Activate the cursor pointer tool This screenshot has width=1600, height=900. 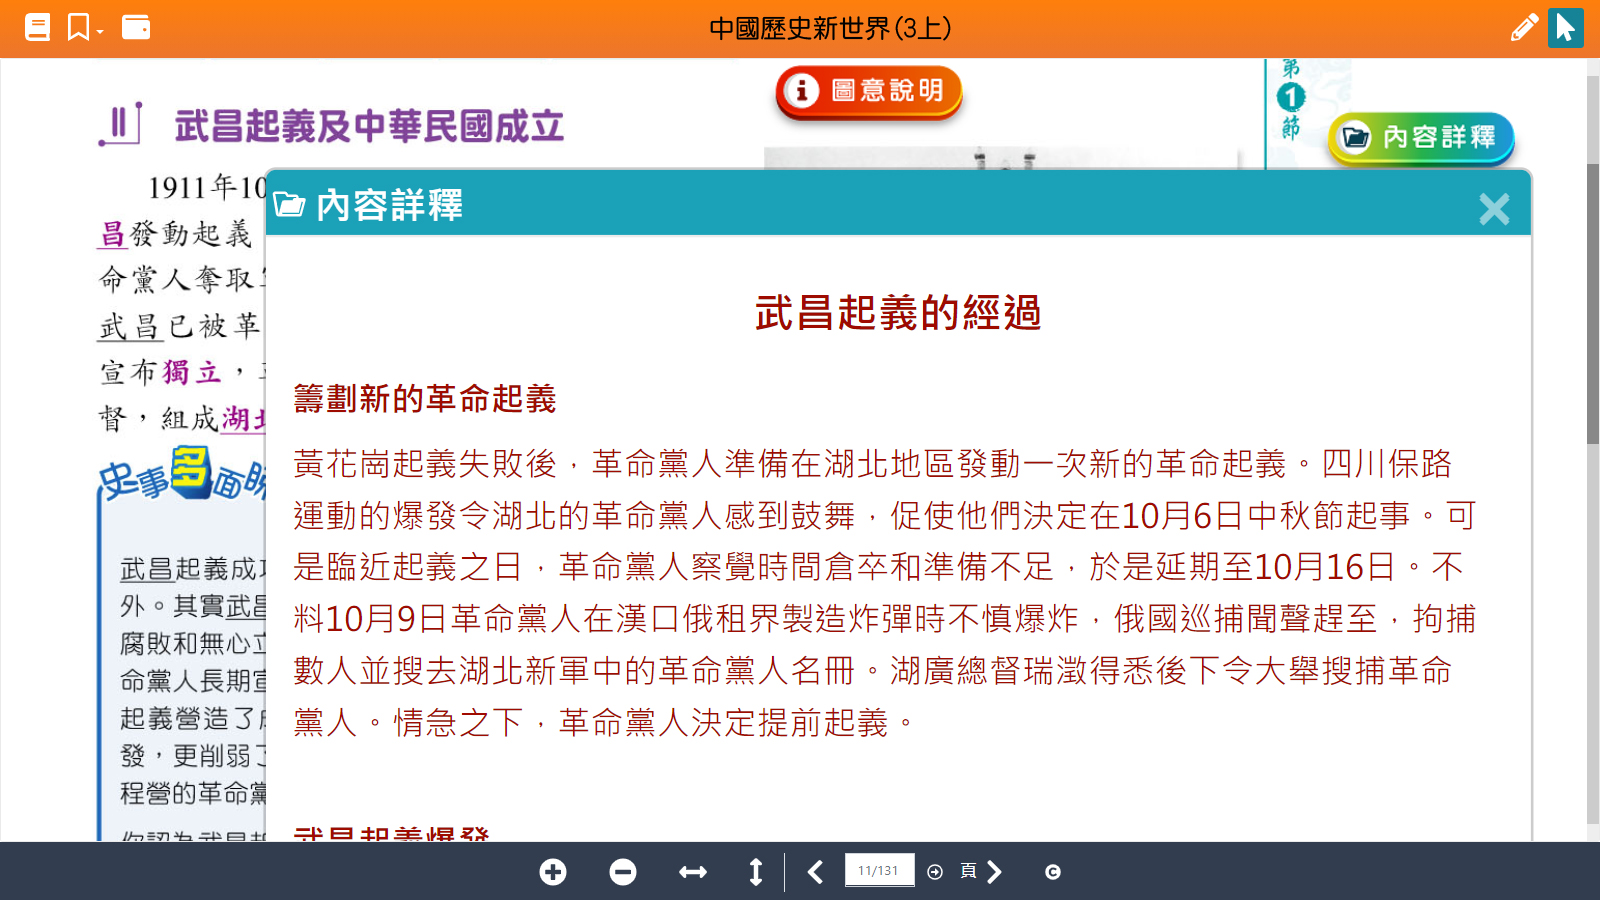1565,27
